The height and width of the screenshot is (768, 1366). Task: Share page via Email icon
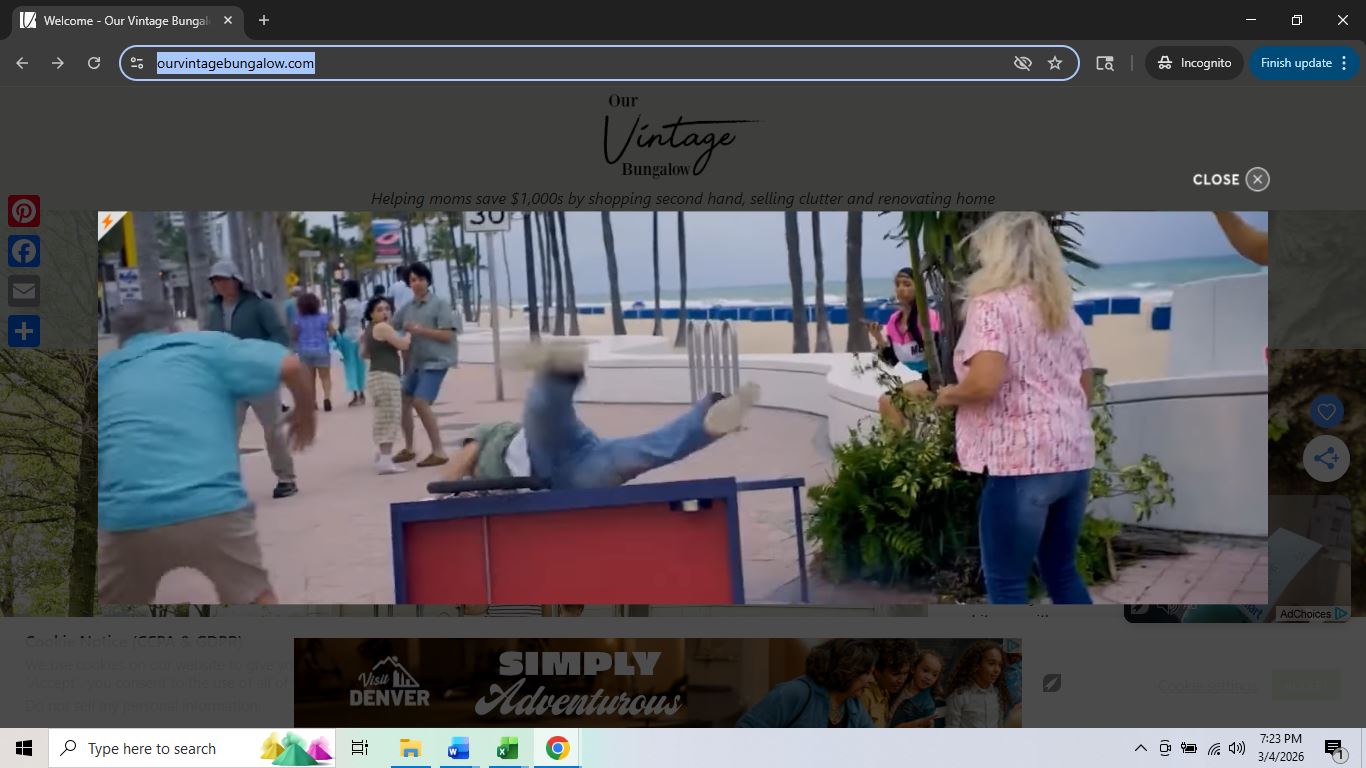coord(24,291)
